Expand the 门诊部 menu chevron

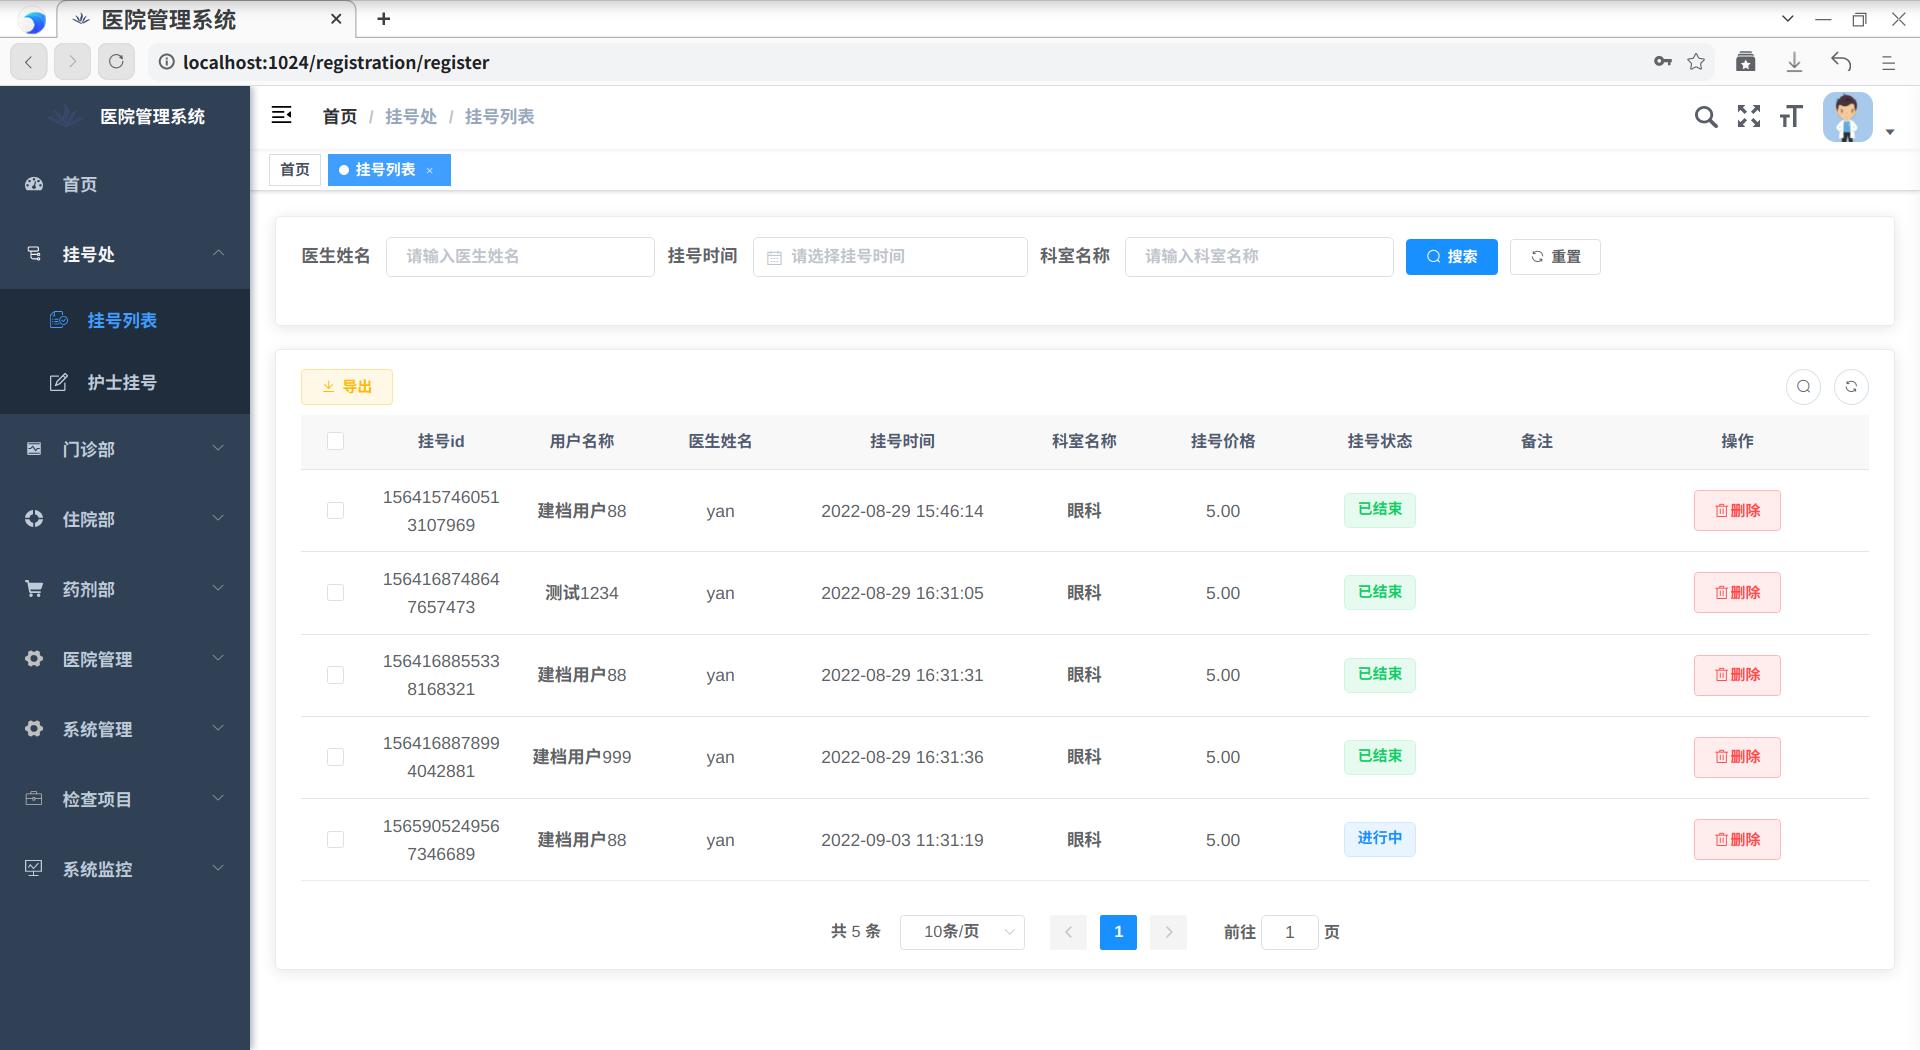click(x=218, y=448)
